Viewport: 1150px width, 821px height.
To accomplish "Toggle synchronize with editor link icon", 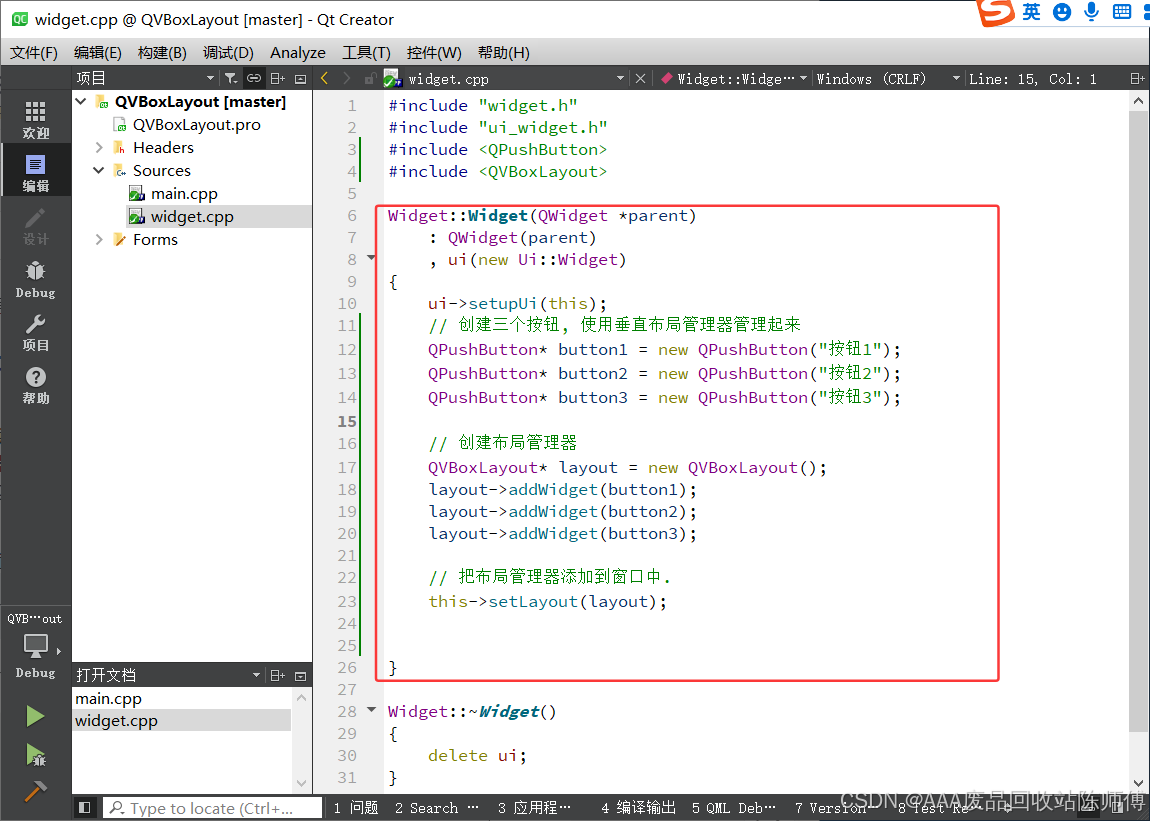I will pos(254,78).
